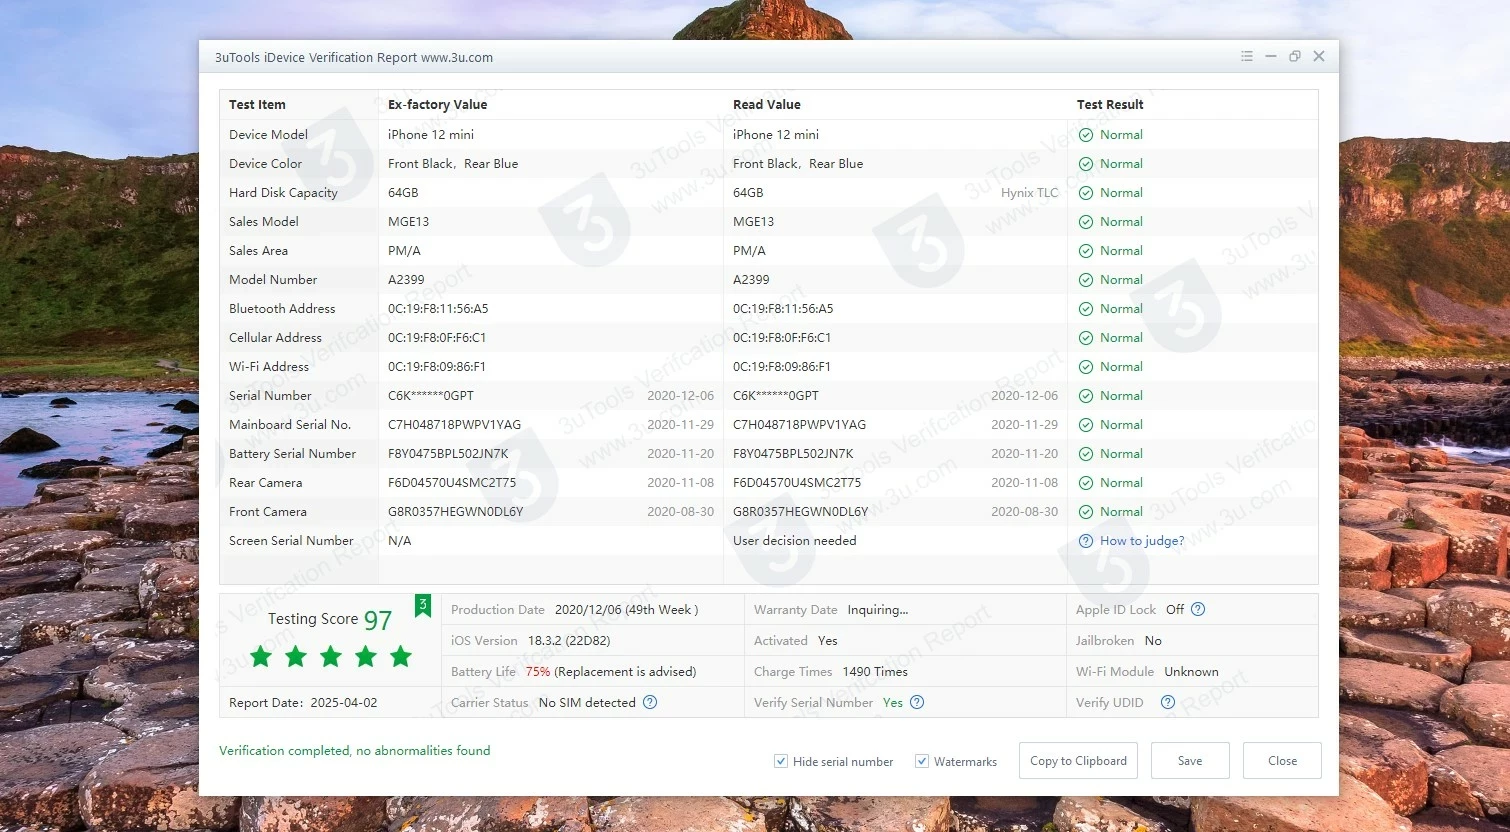Click the Testing Score 97 value
The width and height of the screenshot is (1510, 832).
pyautogui.click(x=378, y=620)
